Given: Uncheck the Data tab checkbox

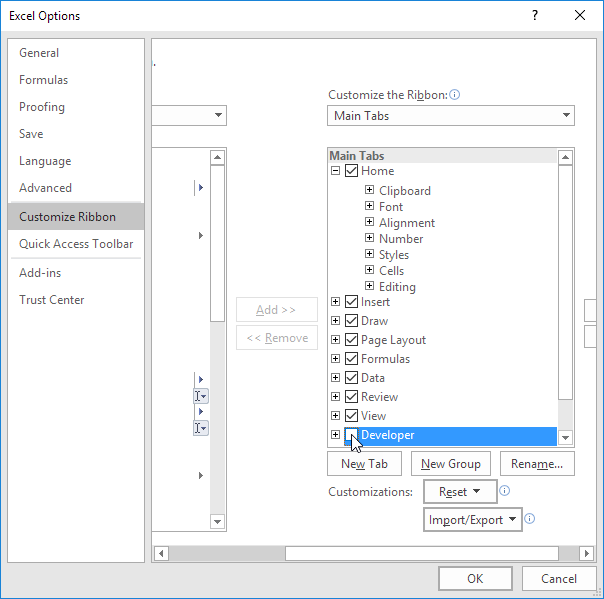Looking at the screenshot, I should (351, 378).
